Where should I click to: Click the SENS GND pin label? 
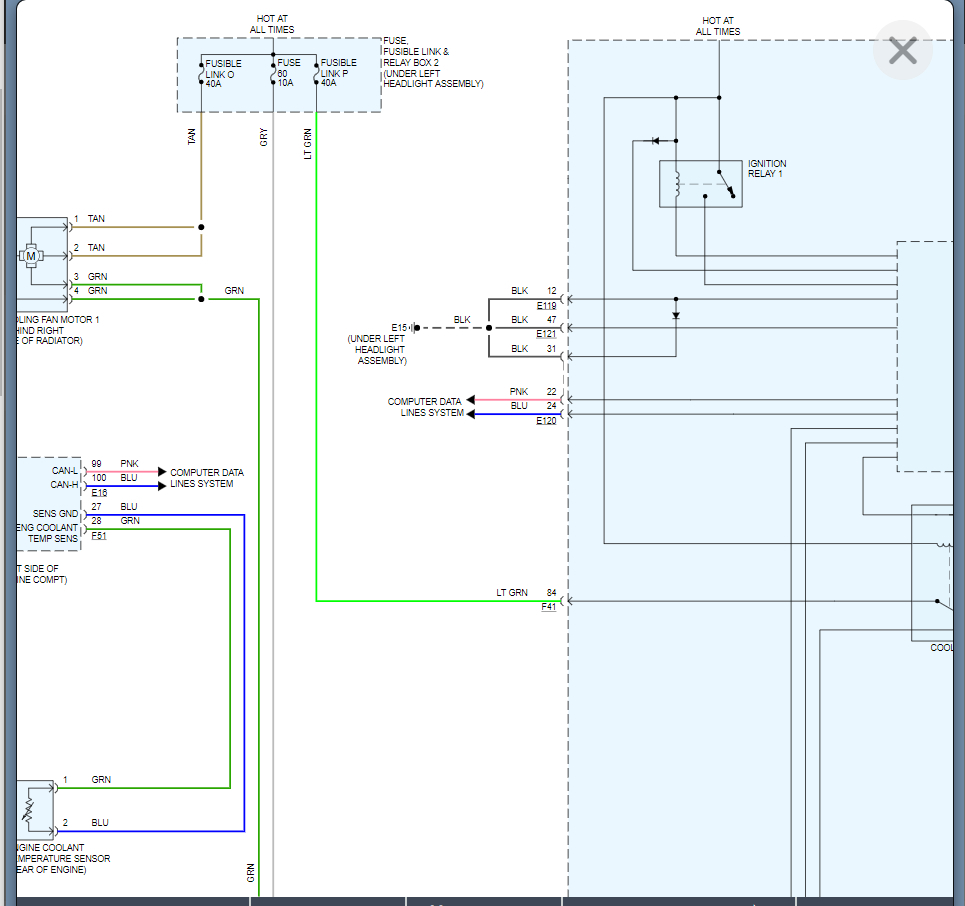click(x=55, y=514)
